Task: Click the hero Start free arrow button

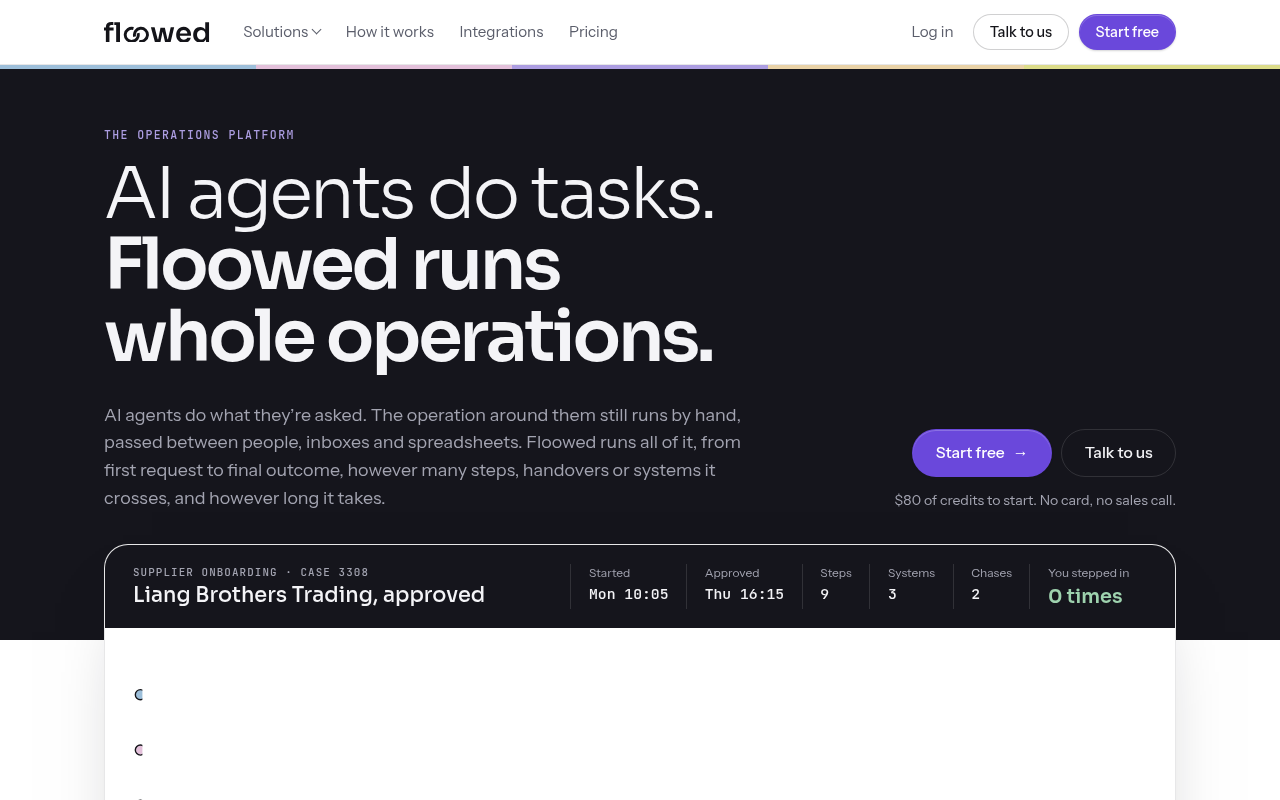Action: [982, 453]
